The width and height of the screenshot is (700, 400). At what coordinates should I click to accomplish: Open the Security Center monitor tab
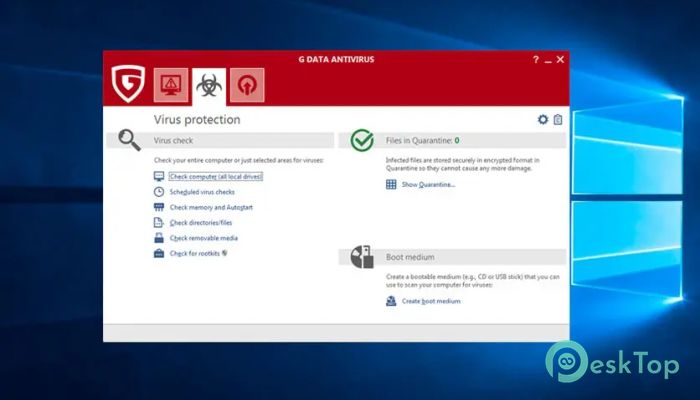click(x=171, y=85)
